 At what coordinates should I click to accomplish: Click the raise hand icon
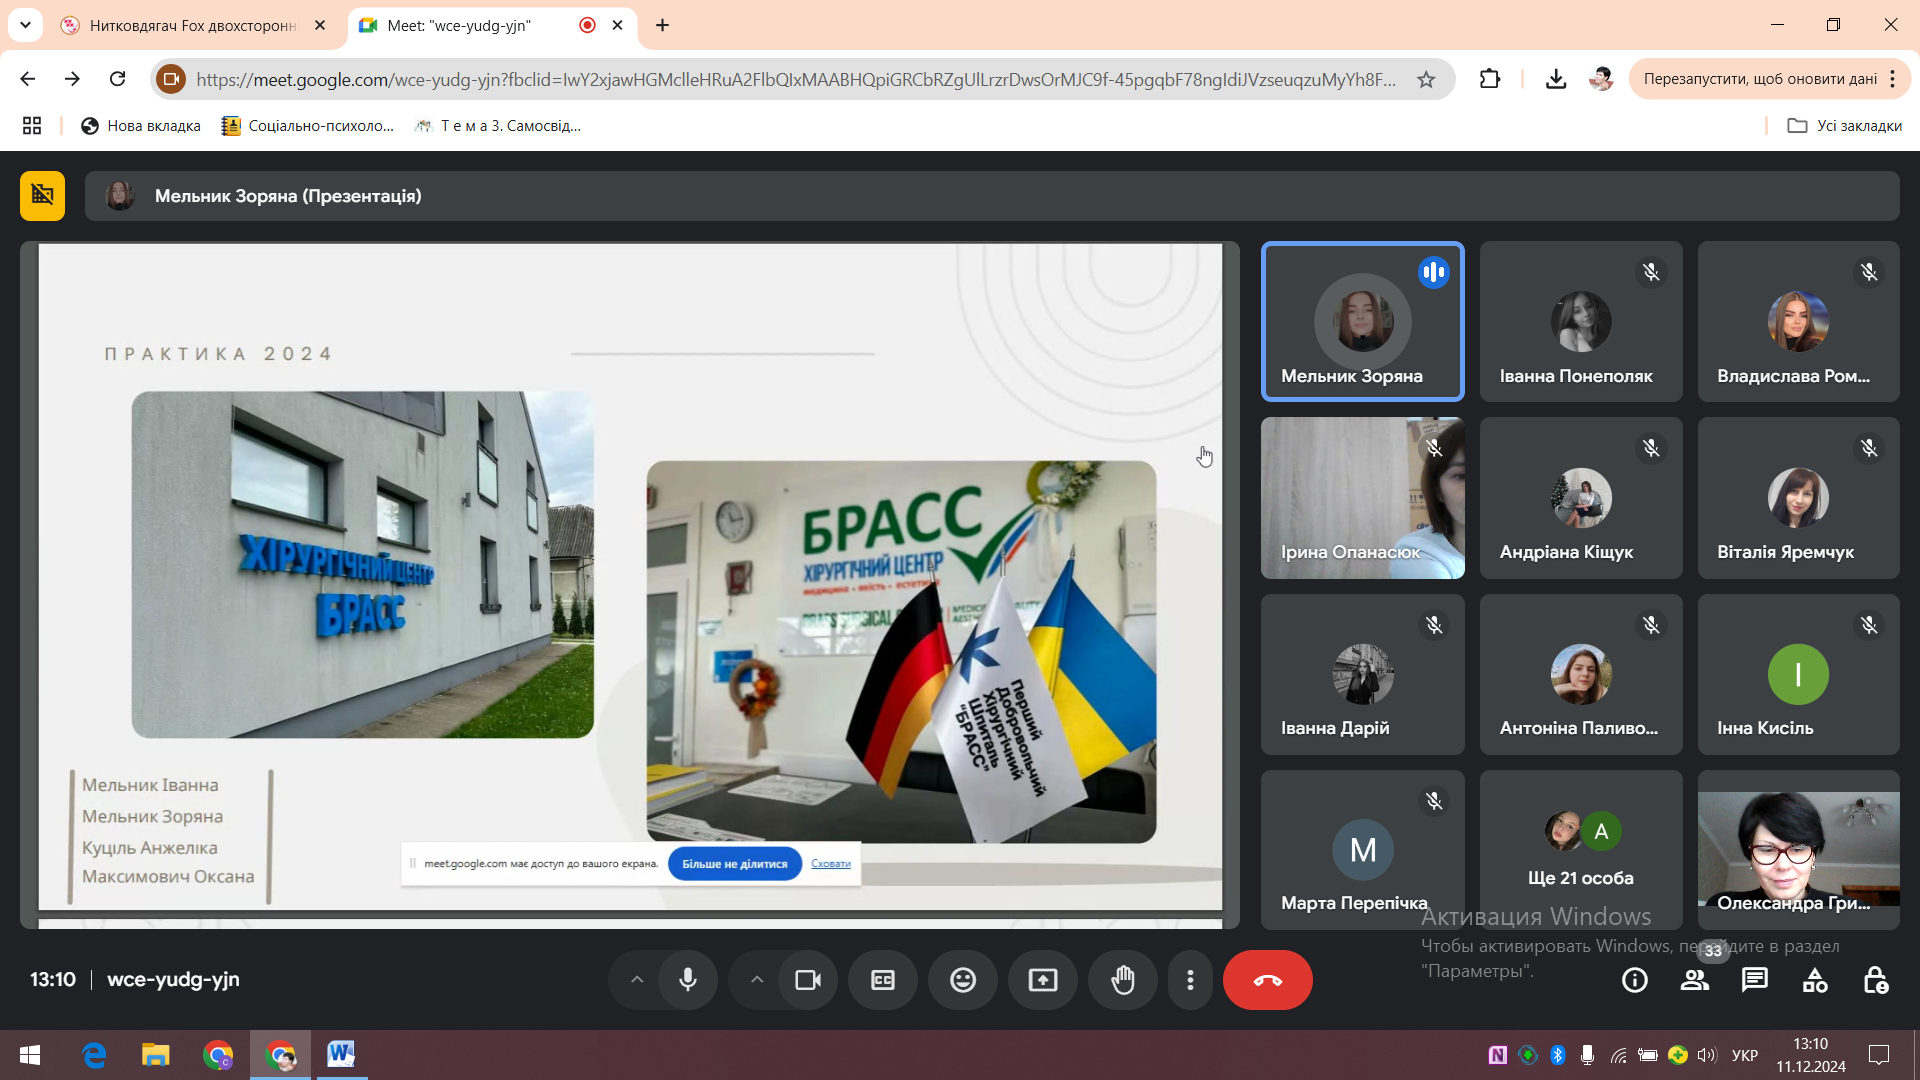(1123, 980)
